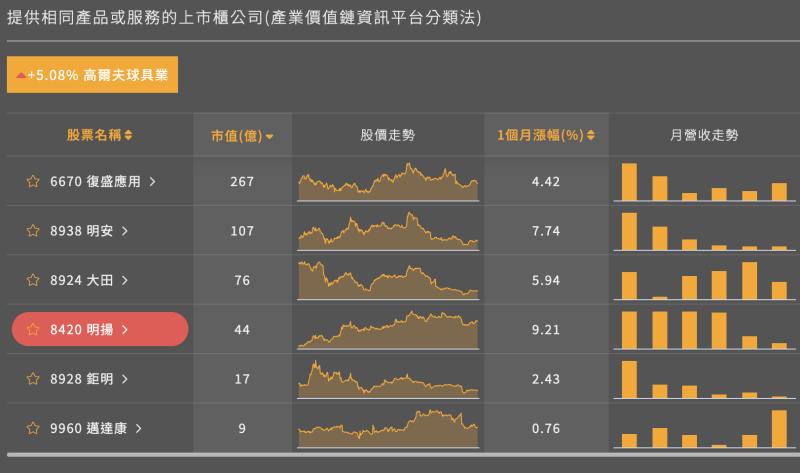
Task: Sort table by 市值(億) column
Action: (x=242, y=136)
